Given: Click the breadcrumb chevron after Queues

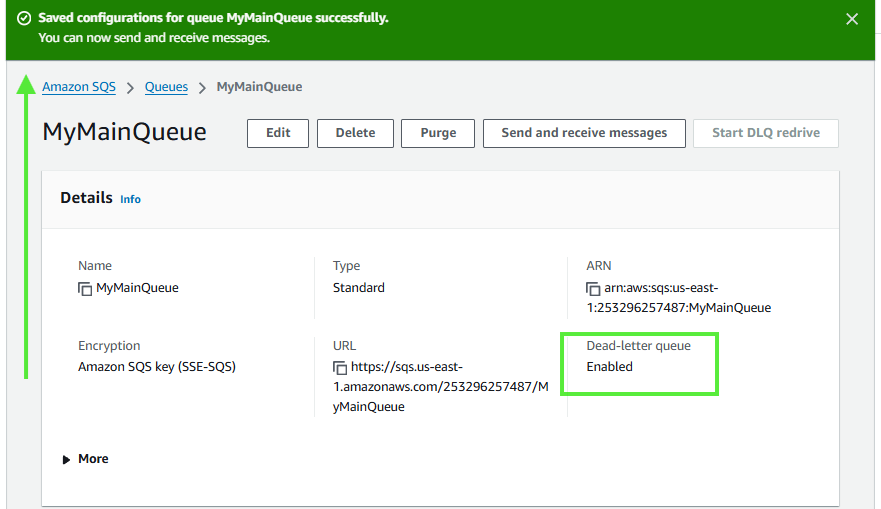Looking at the screenshot, I should (202, 88).
